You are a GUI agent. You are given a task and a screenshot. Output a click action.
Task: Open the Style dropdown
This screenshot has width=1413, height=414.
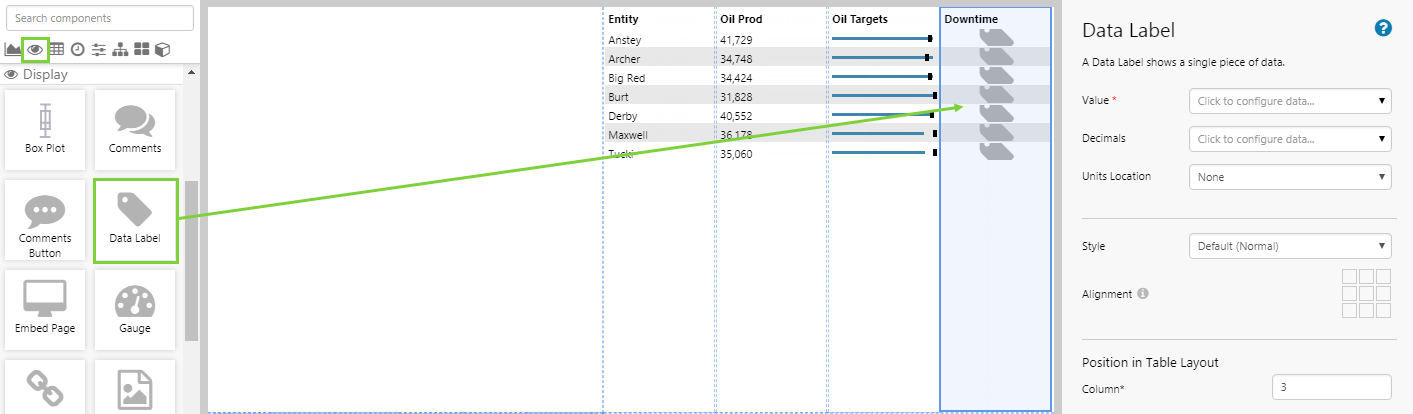1289,245
